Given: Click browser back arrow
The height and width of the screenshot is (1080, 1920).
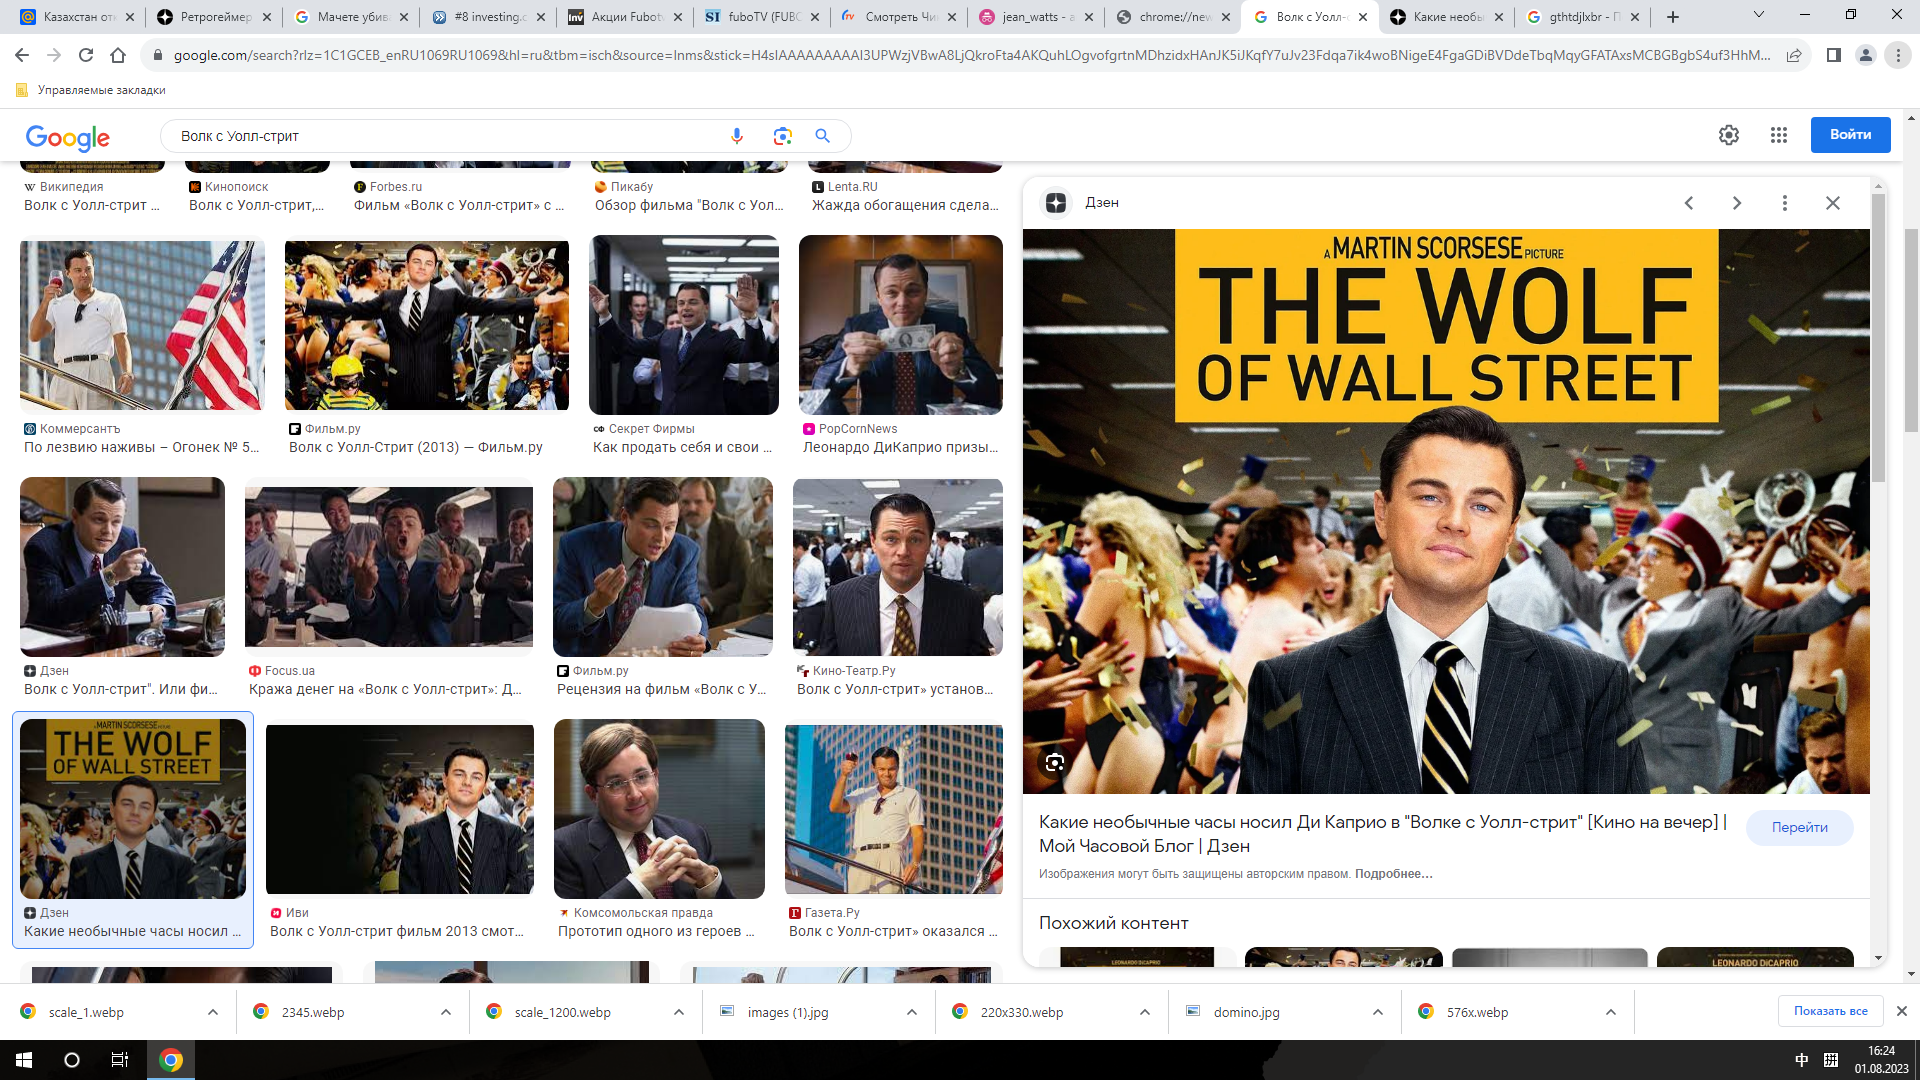Looking at the screenshot, I should [x=22, y=55].
